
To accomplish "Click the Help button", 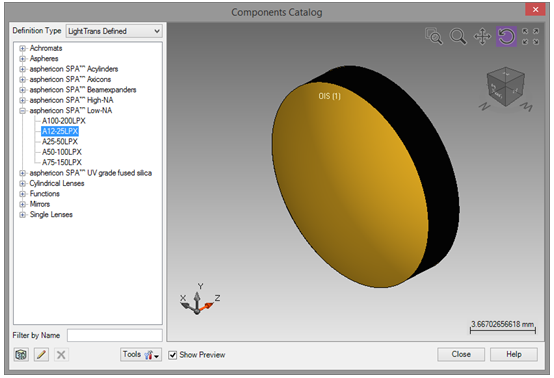I will (x=514, y=354).
